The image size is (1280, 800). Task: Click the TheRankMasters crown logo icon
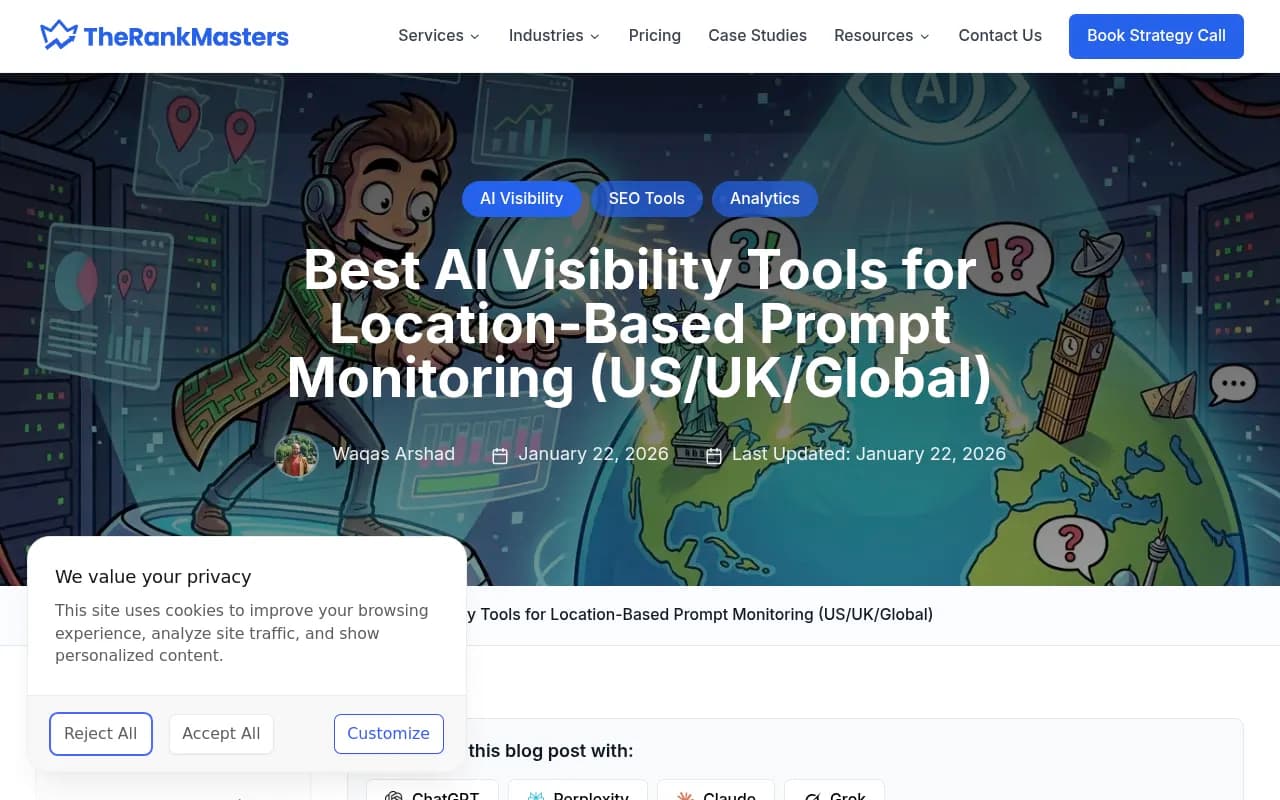57,34
